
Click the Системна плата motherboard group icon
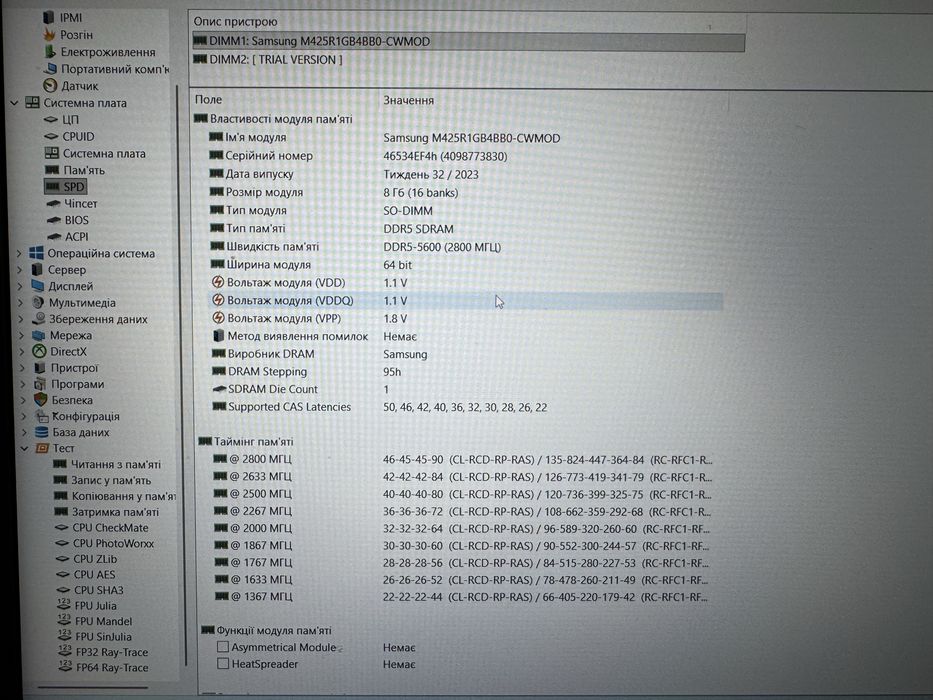click(32, 102)
